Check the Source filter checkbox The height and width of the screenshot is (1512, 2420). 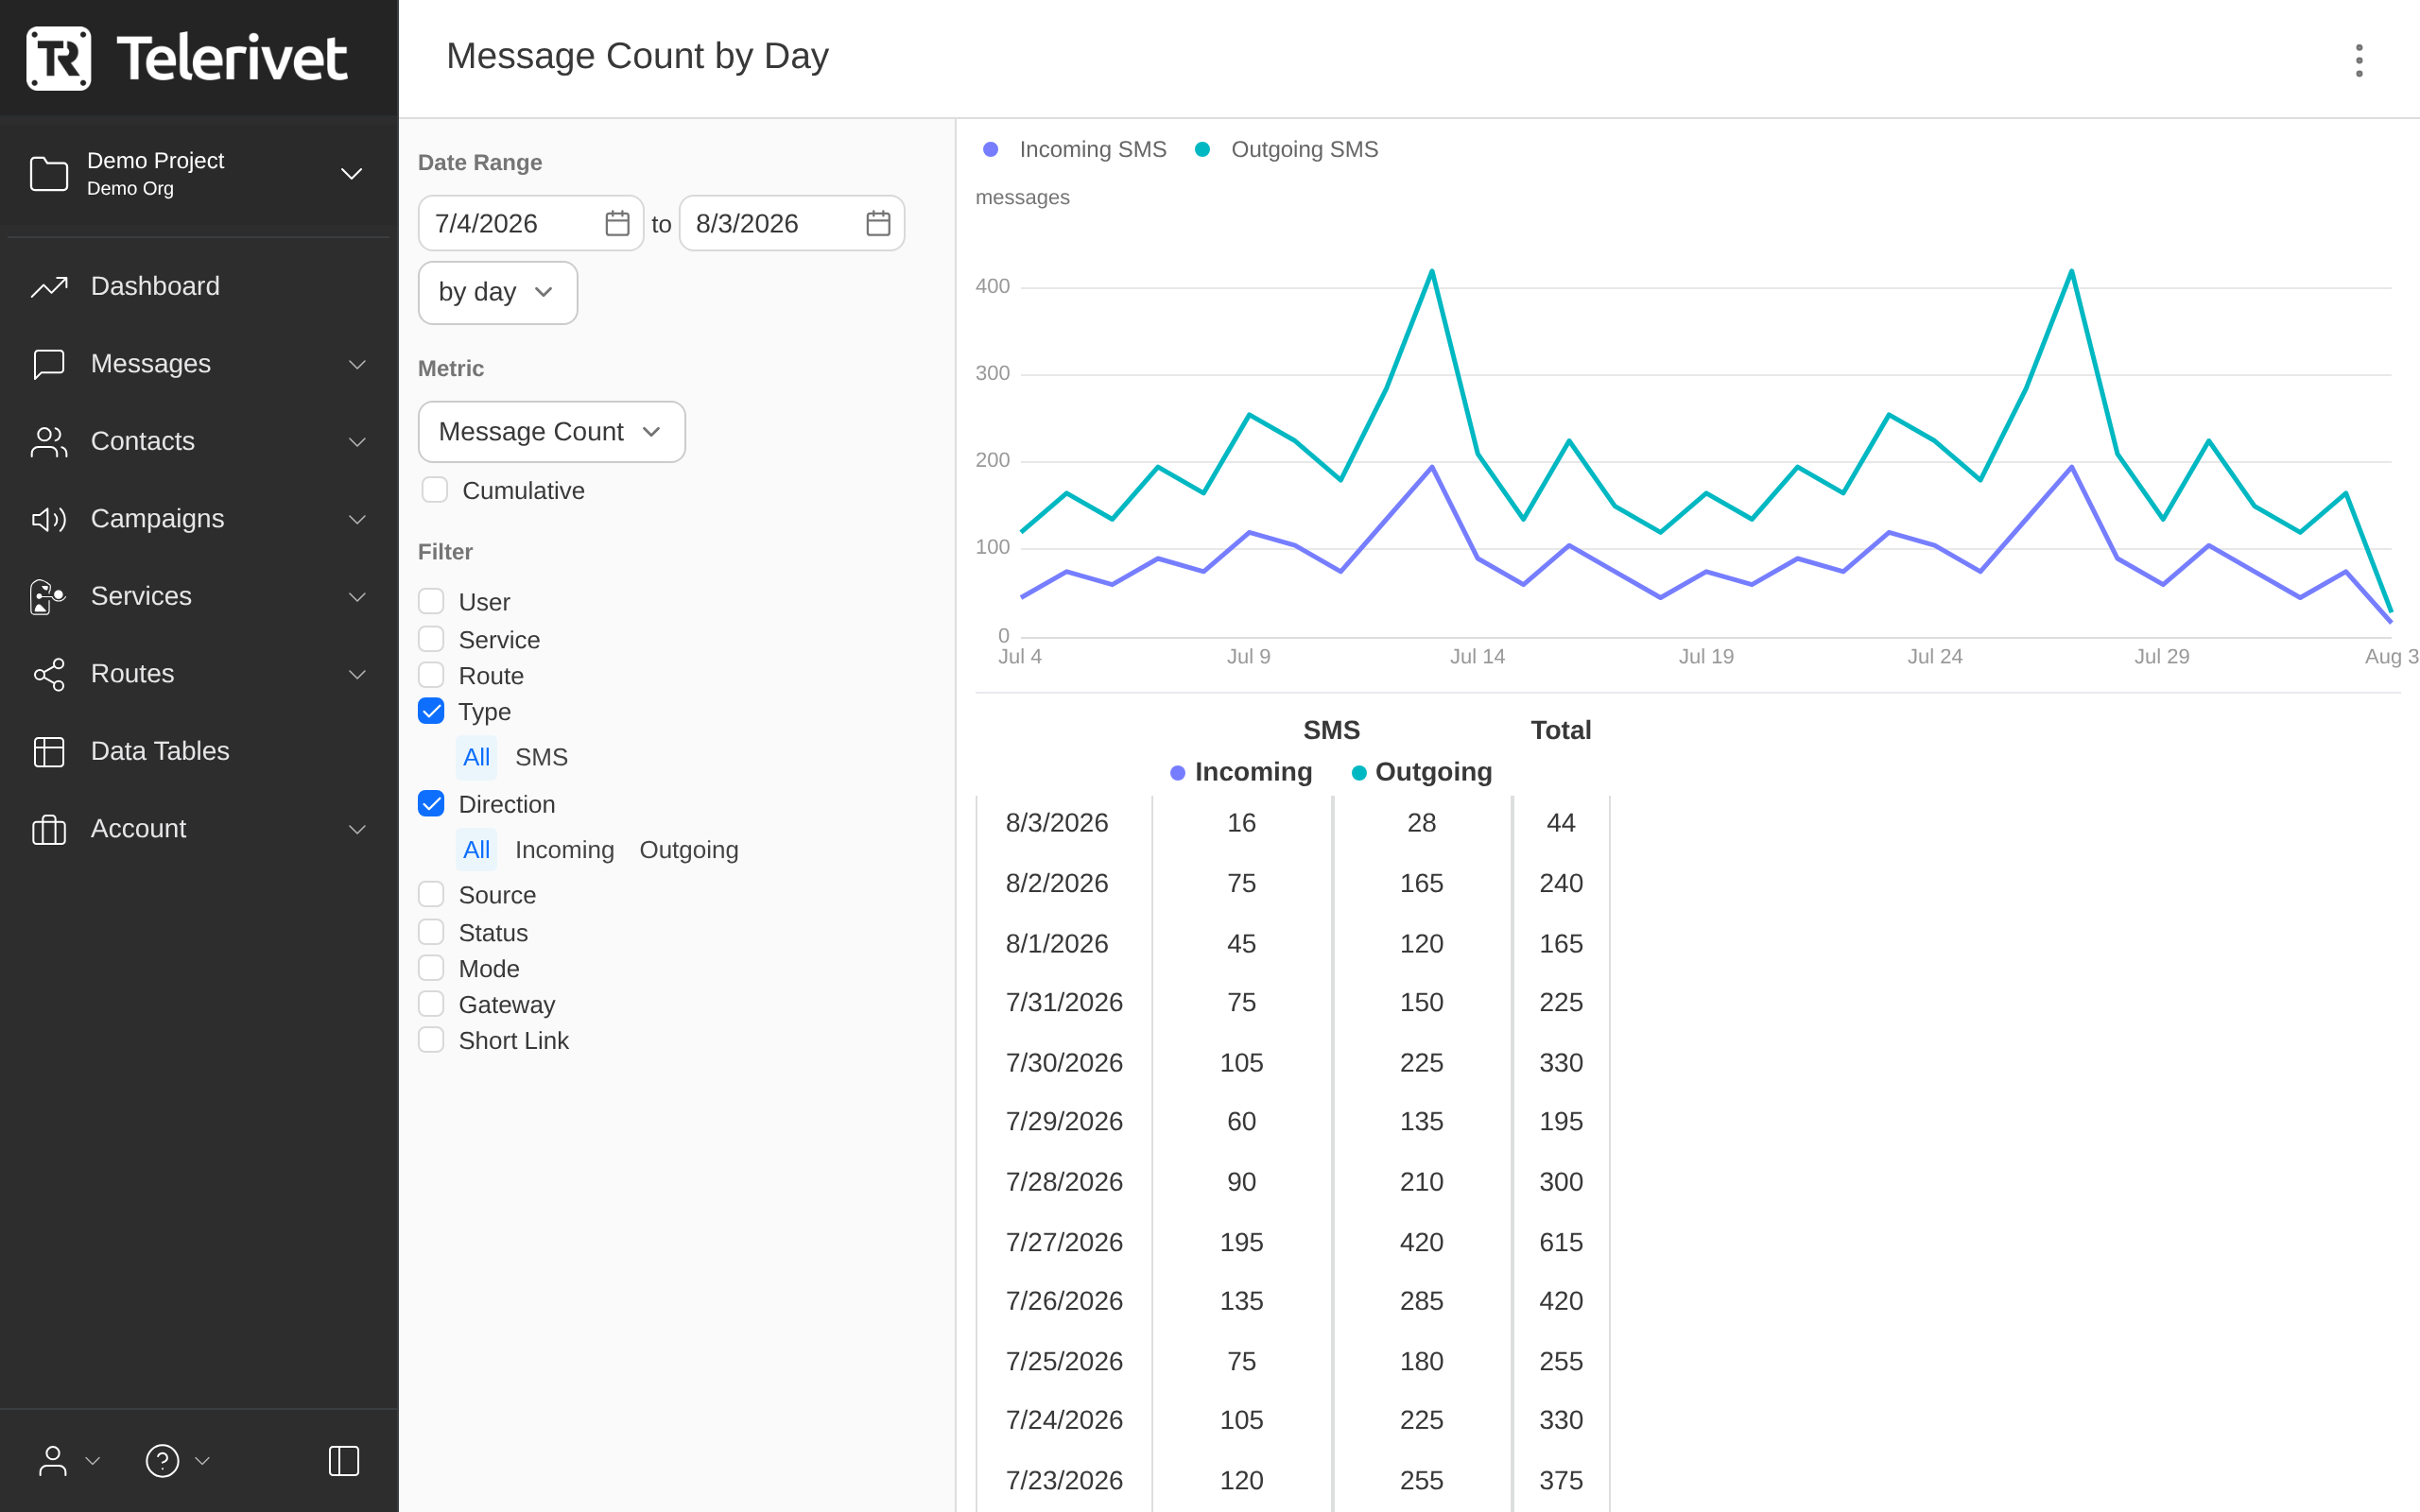pyautogui.click(x=431, y=894)
